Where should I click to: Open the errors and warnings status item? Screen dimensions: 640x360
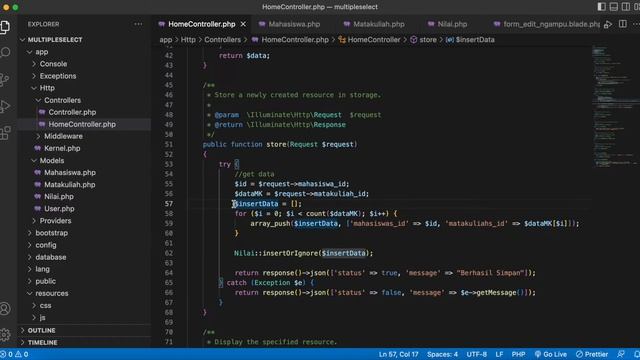[x=15, y=354]
